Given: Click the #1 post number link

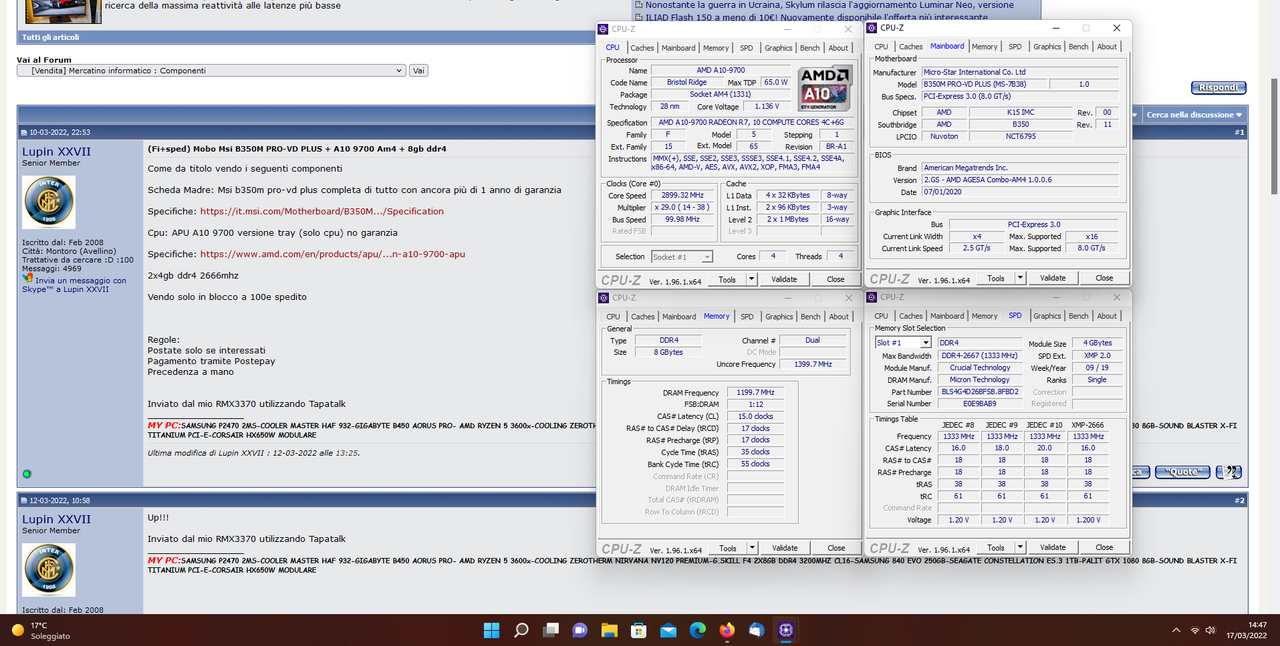Looking at the screenshot, I should (x=1239, y=132).
